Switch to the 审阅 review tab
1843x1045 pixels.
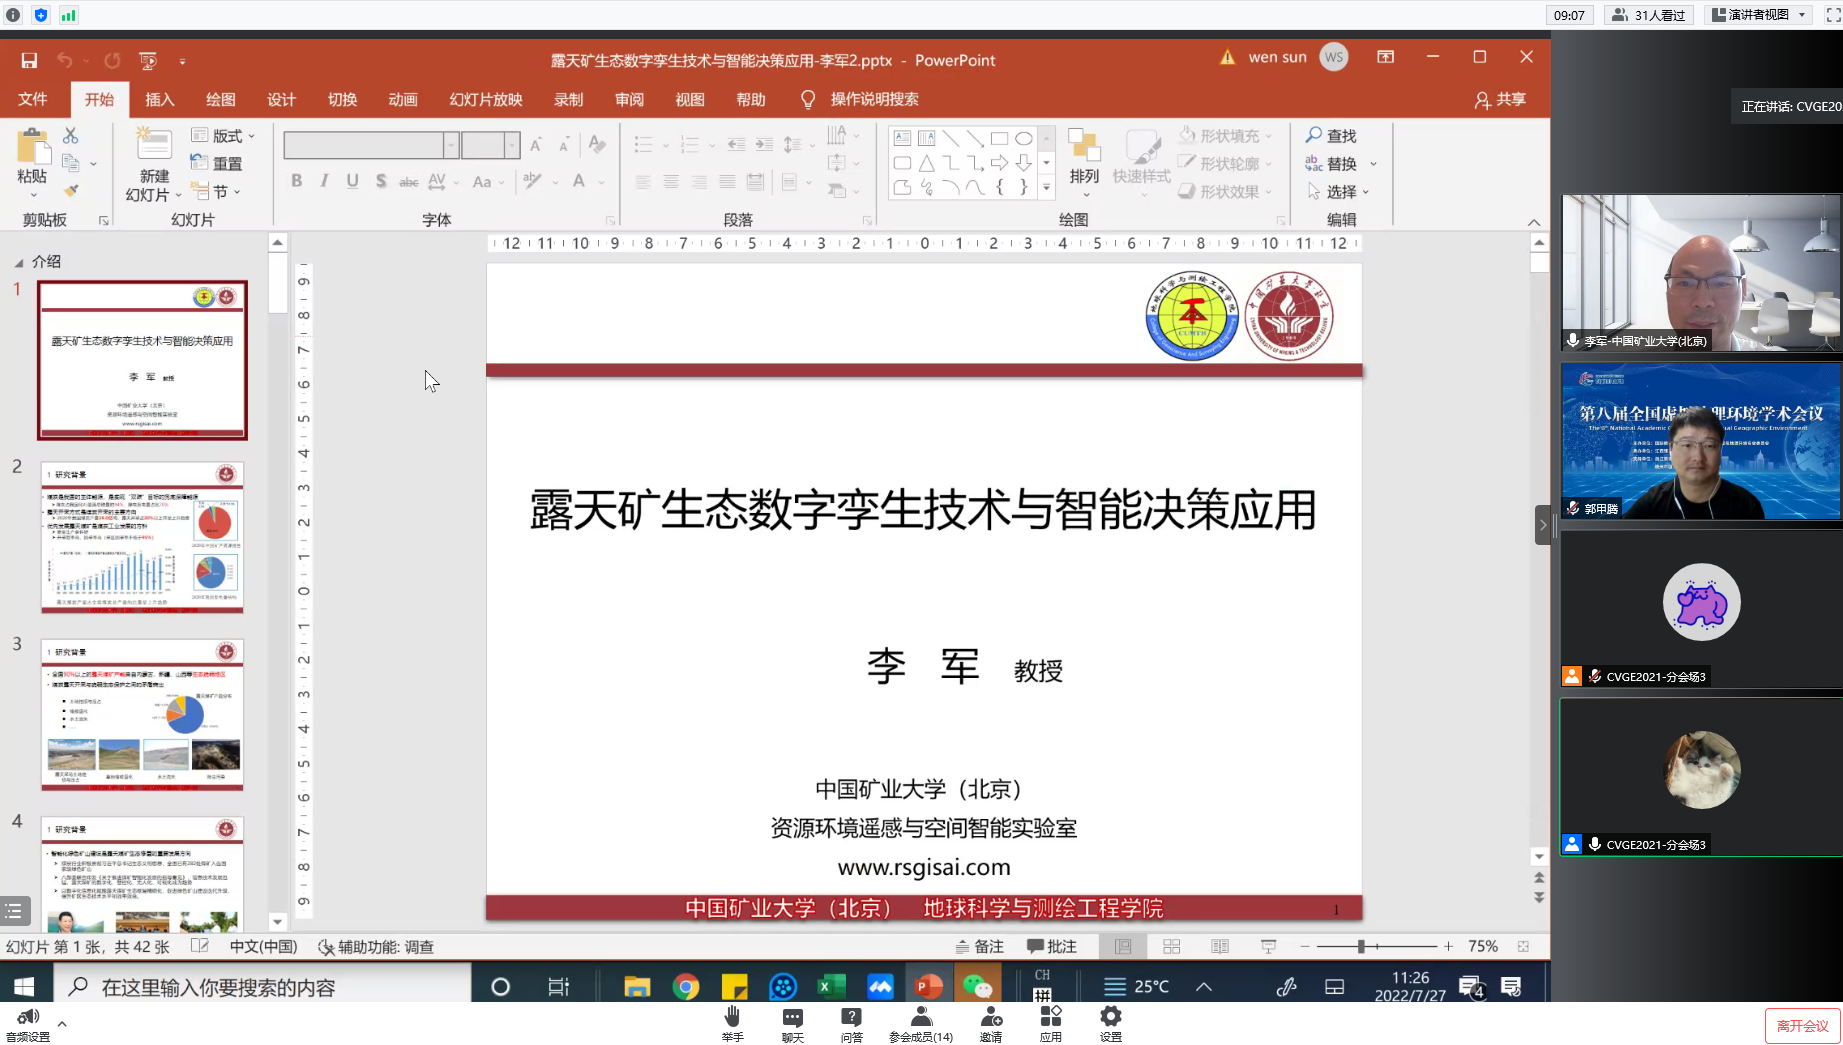[630, 99]
